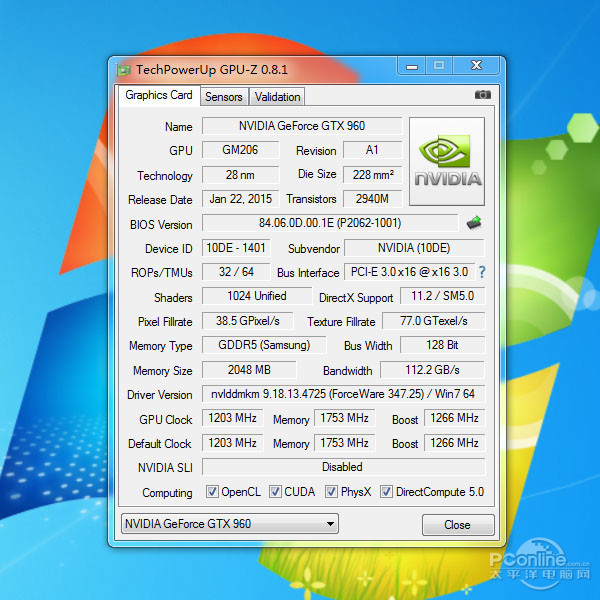Switch to the Sensors tab
Screen dimensions: 600x600
coord(224,97)
